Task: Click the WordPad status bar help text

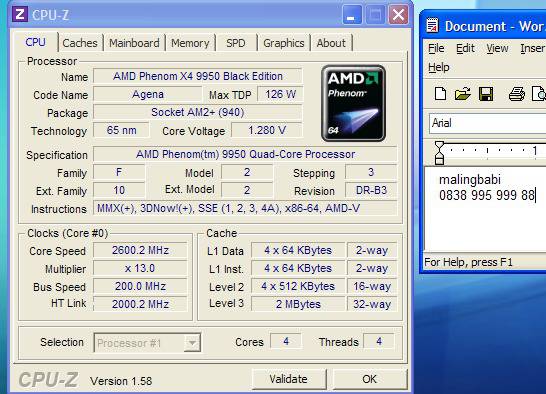Action: tap(468, 262)
